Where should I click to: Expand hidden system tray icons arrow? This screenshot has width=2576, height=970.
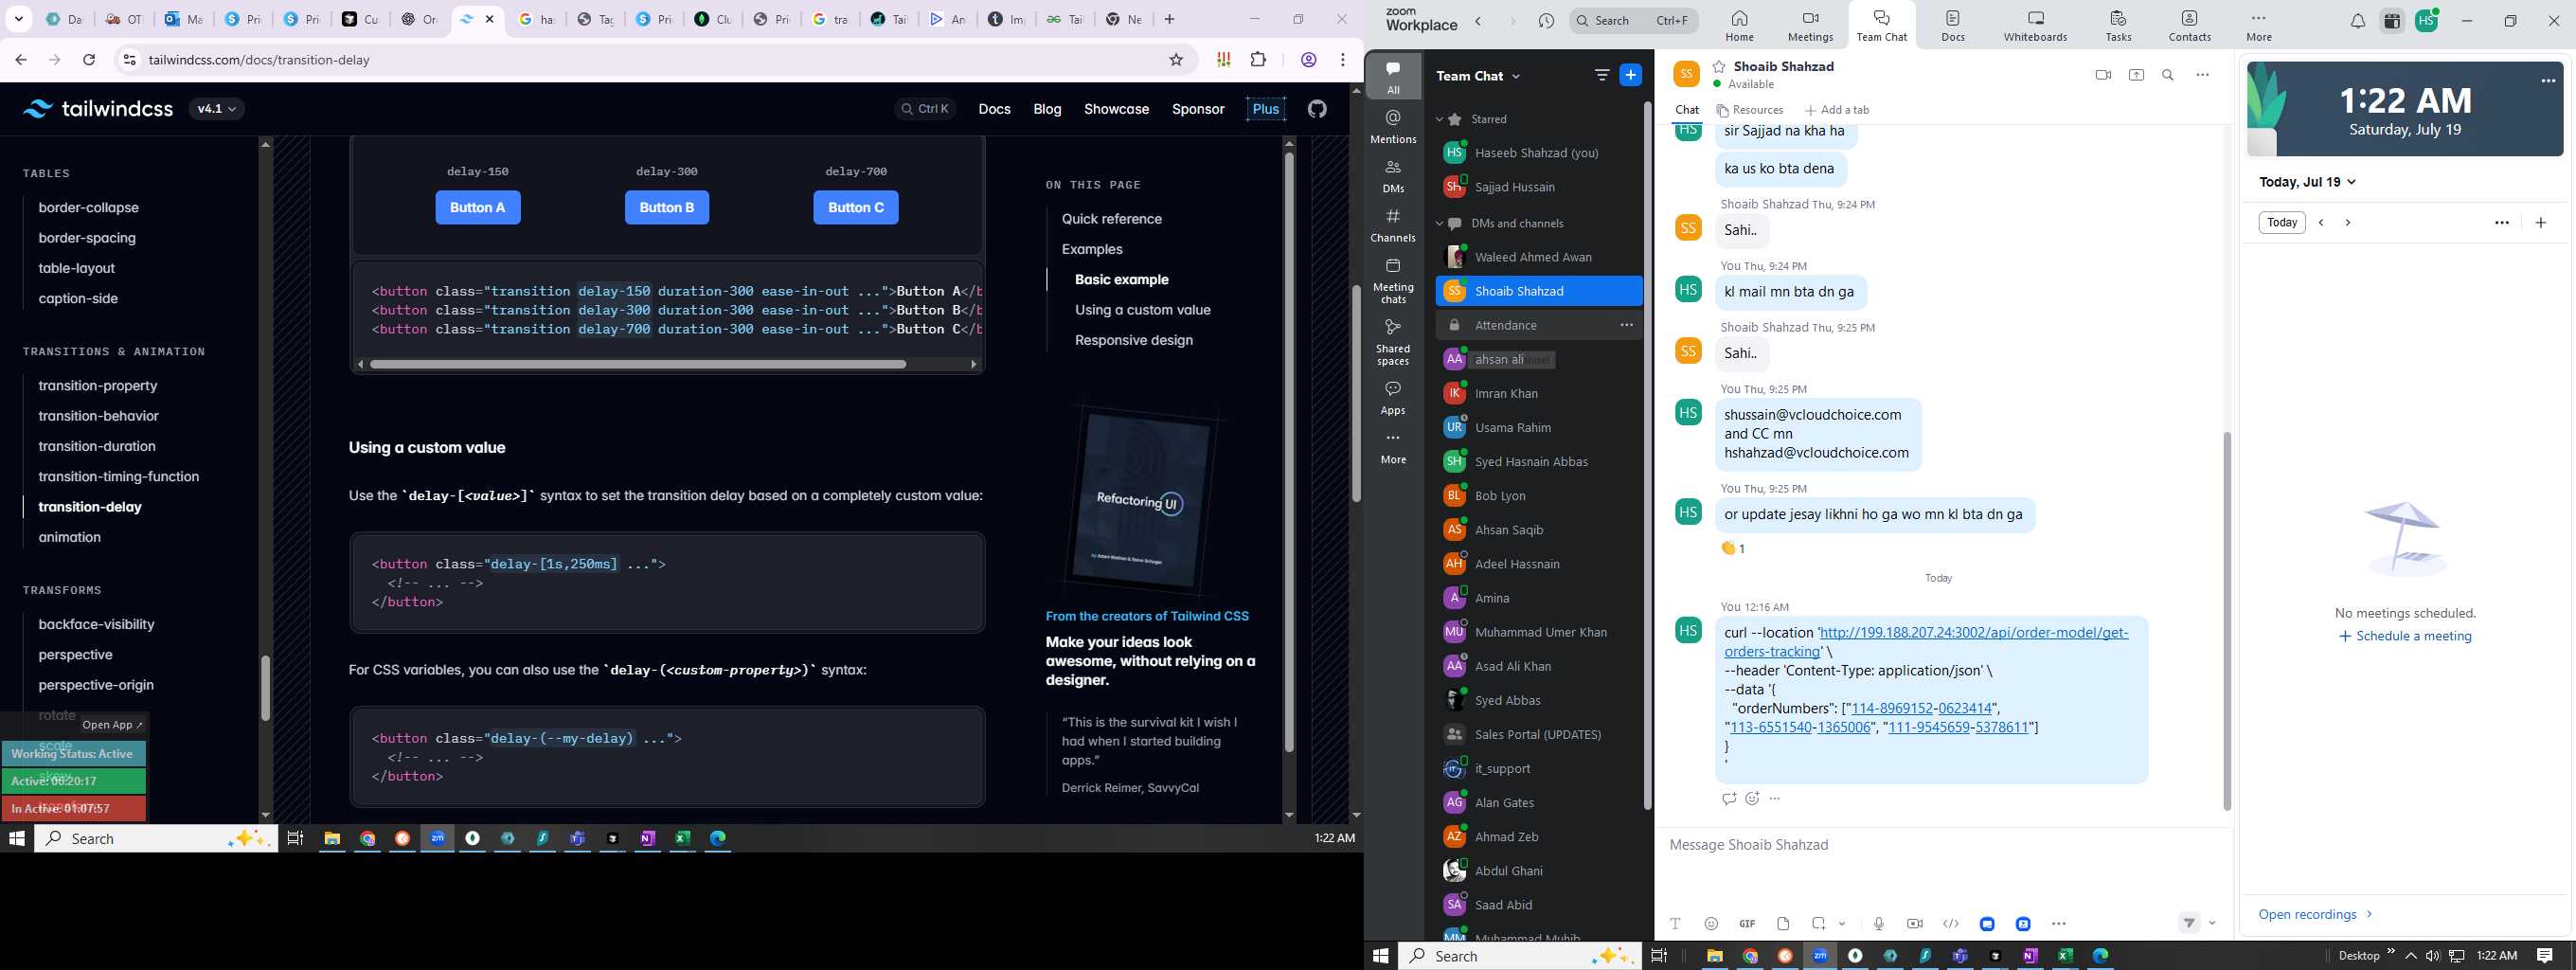point(2410,956)
